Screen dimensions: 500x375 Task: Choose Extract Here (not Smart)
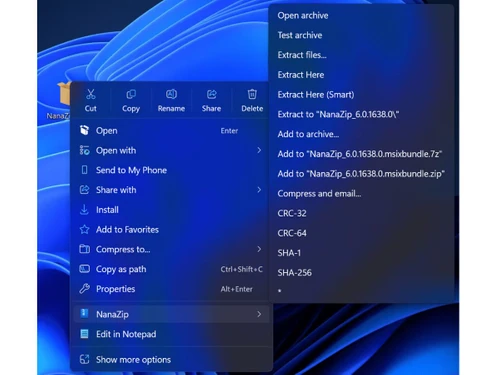click(x=361, y=75)
